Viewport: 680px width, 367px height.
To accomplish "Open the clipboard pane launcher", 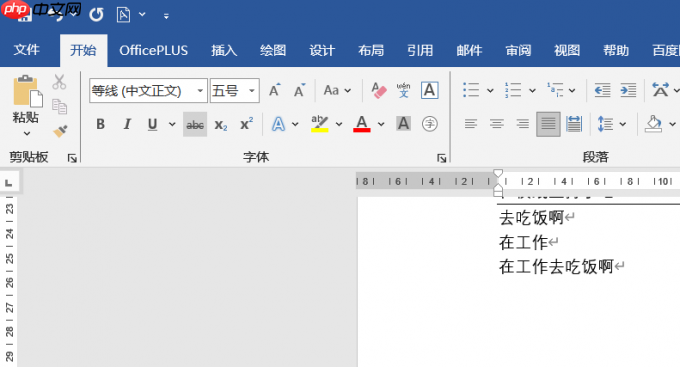I will tap(72, 158).
